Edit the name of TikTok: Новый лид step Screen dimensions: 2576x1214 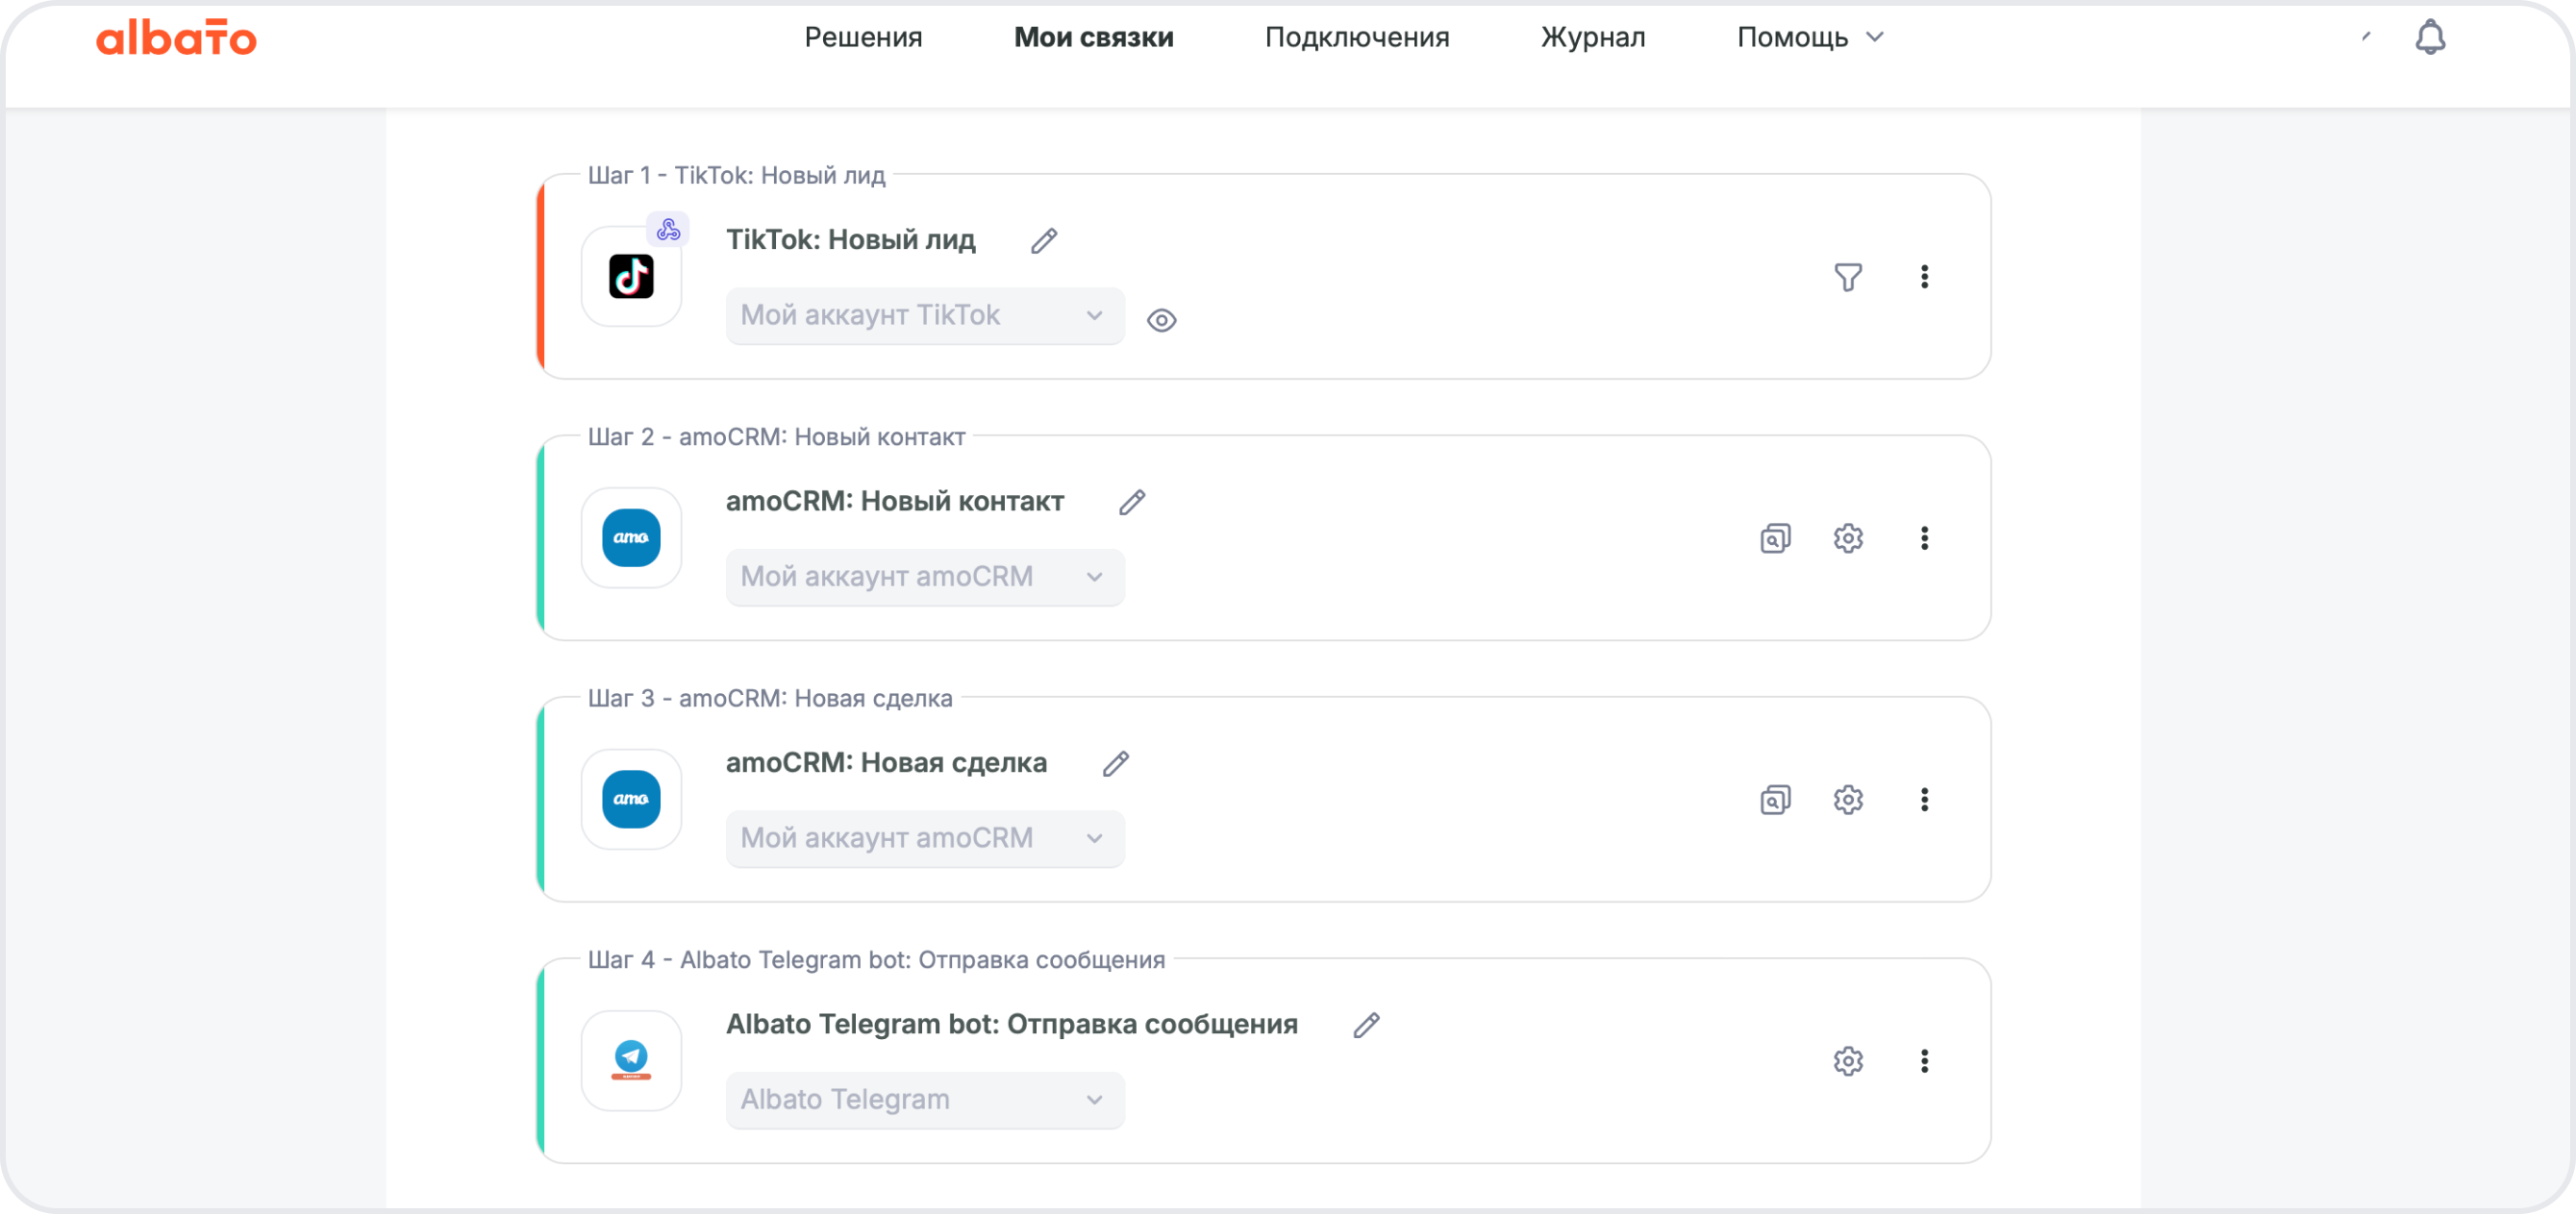pyautogui.click(x=1044, y=241)
